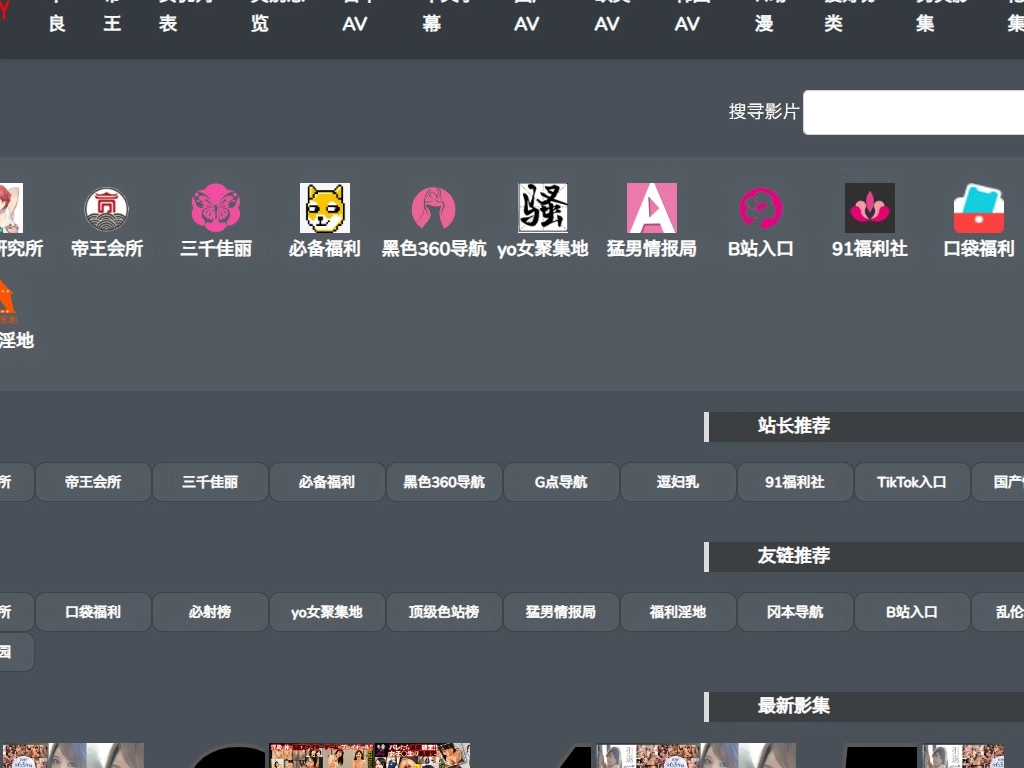Select the 顶级色站榜 link button

(x=444, y=611)
